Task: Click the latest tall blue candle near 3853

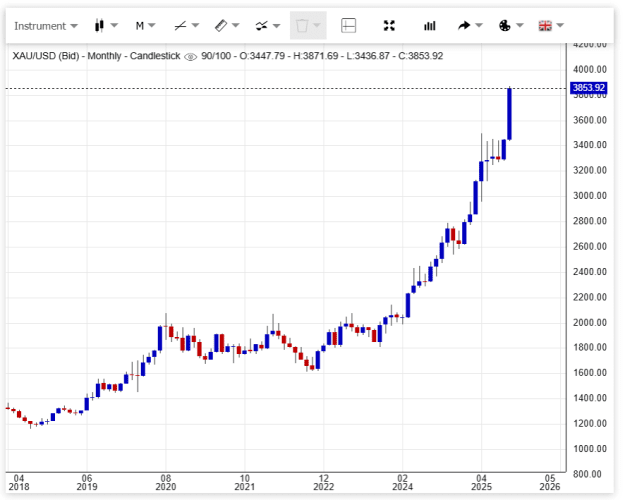Action: pos(509,114)
